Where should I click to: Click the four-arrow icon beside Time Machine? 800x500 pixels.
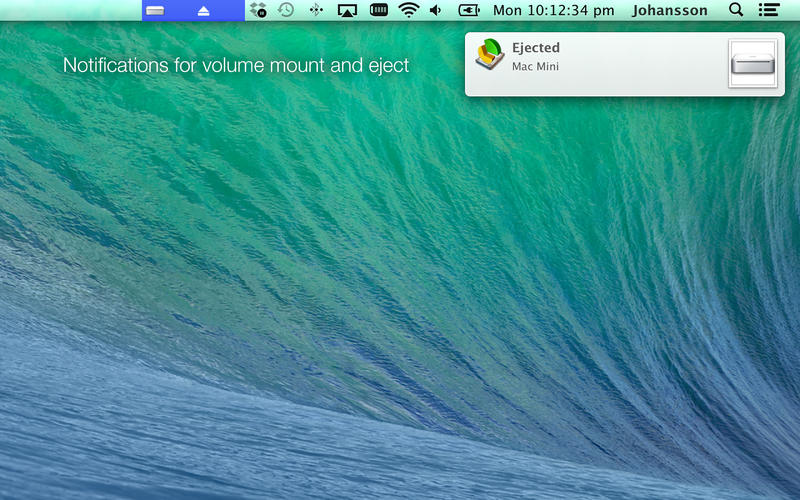(316, 10)
